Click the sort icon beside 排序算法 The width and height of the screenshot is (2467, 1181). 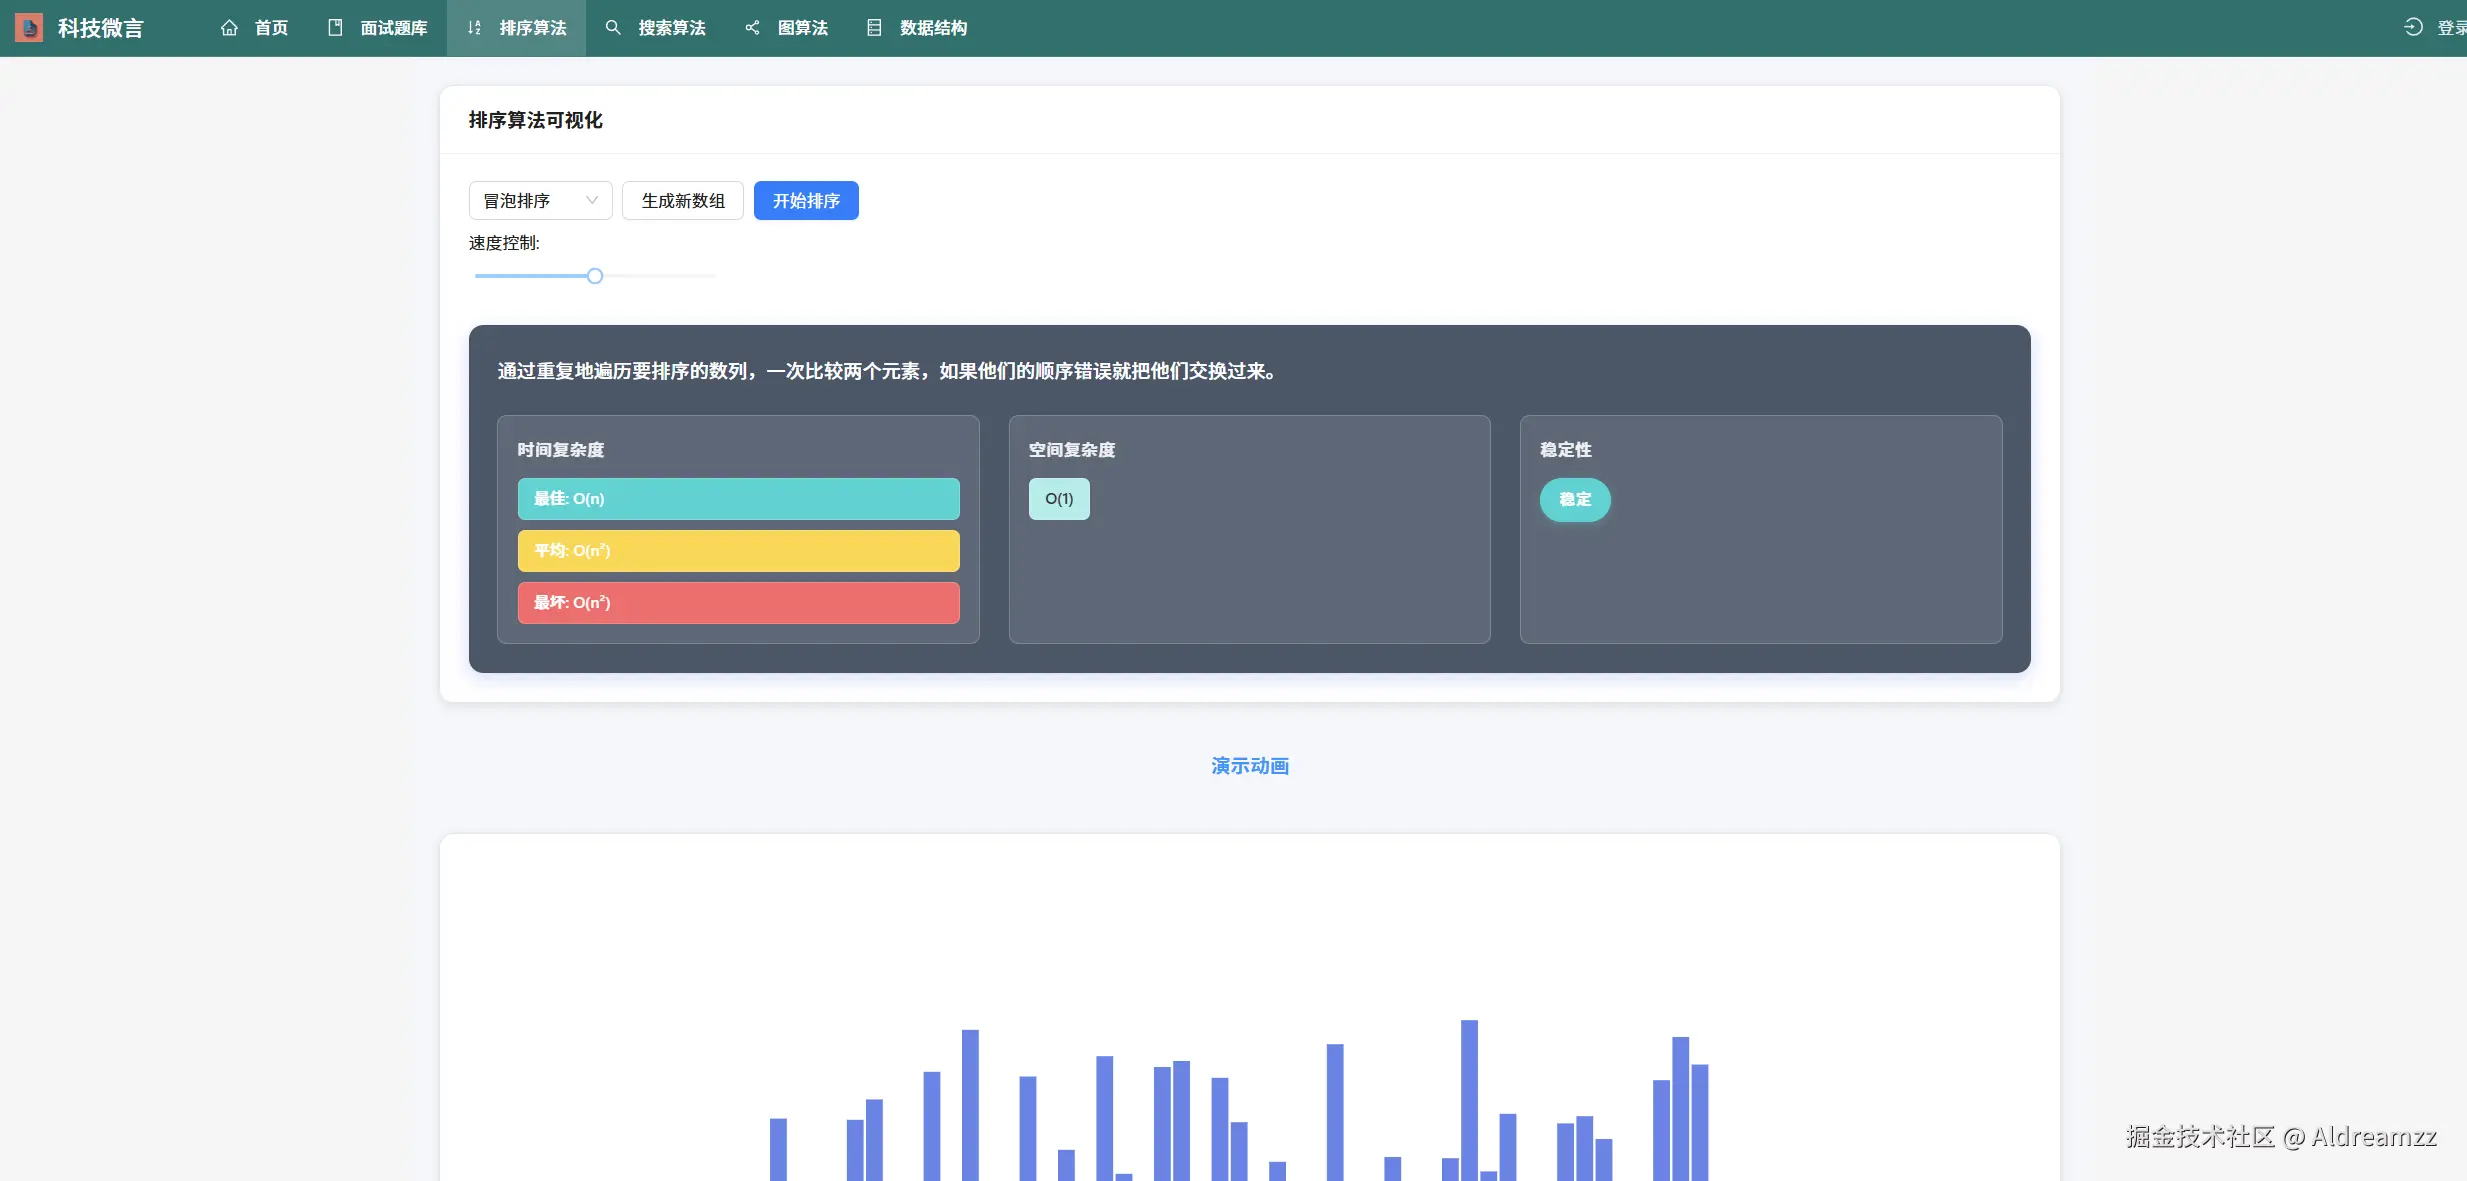(x=474, y=28)
